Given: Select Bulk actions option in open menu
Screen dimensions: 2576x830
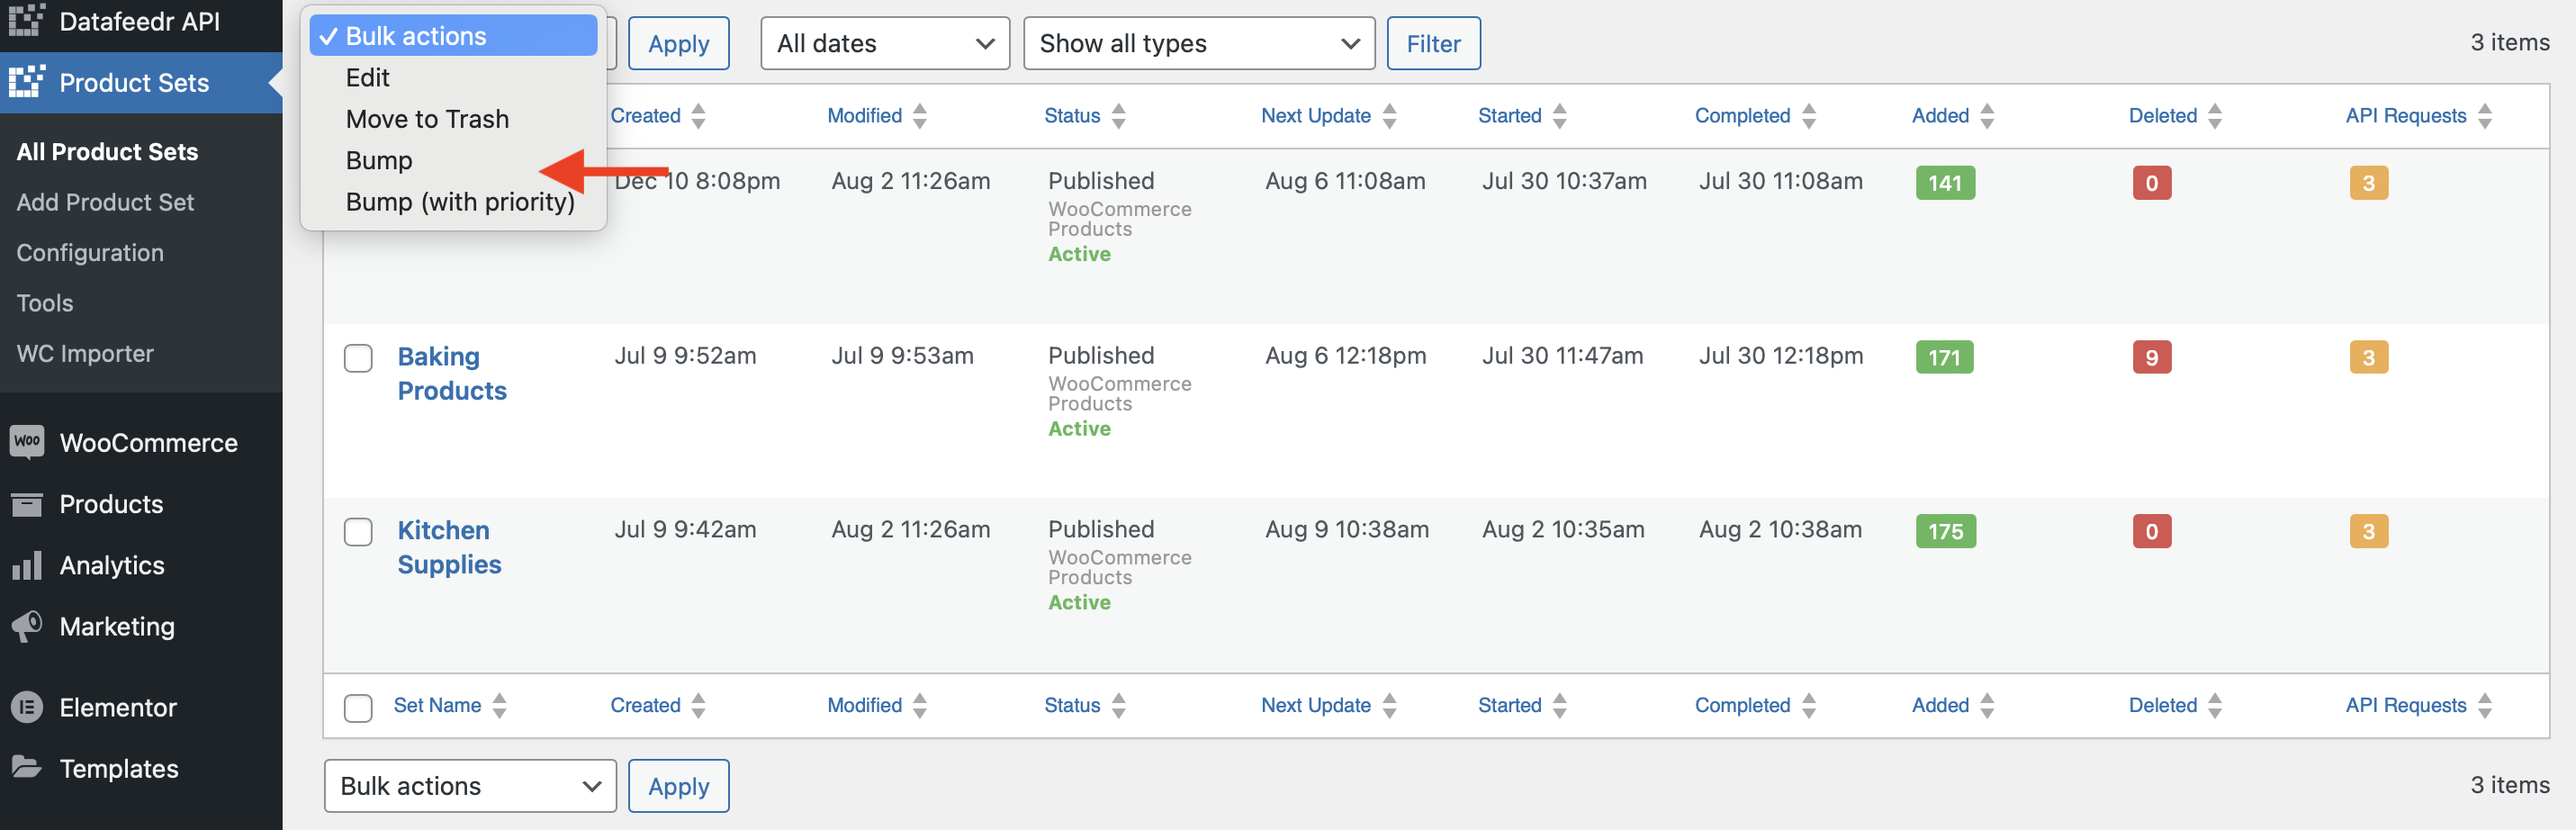Looking at the screenshot, I should point(453,36).
